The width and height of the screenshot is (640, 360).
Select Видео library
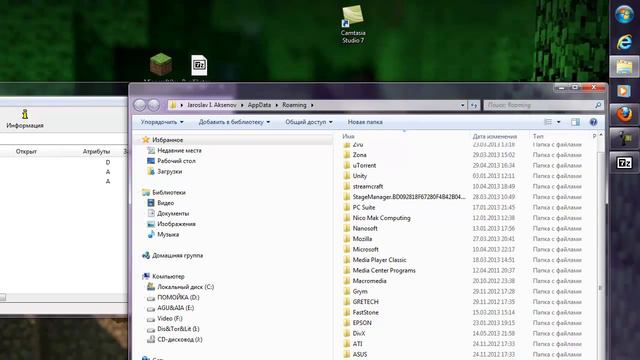(165, 203)
